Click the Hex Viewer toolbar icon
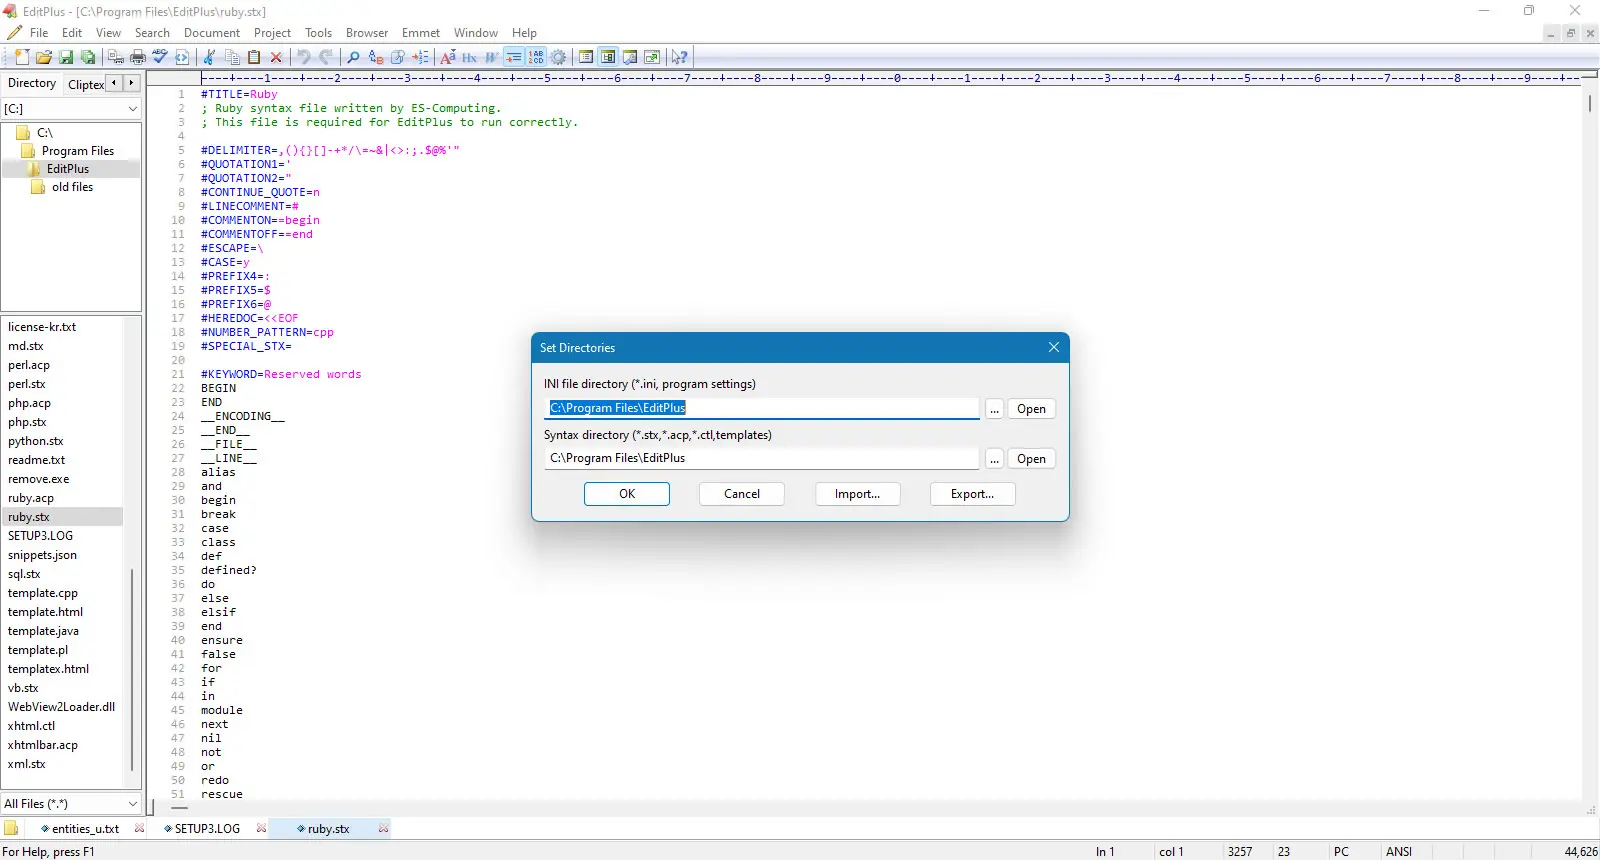1600x860 pixels. click(x=470, y=57)
